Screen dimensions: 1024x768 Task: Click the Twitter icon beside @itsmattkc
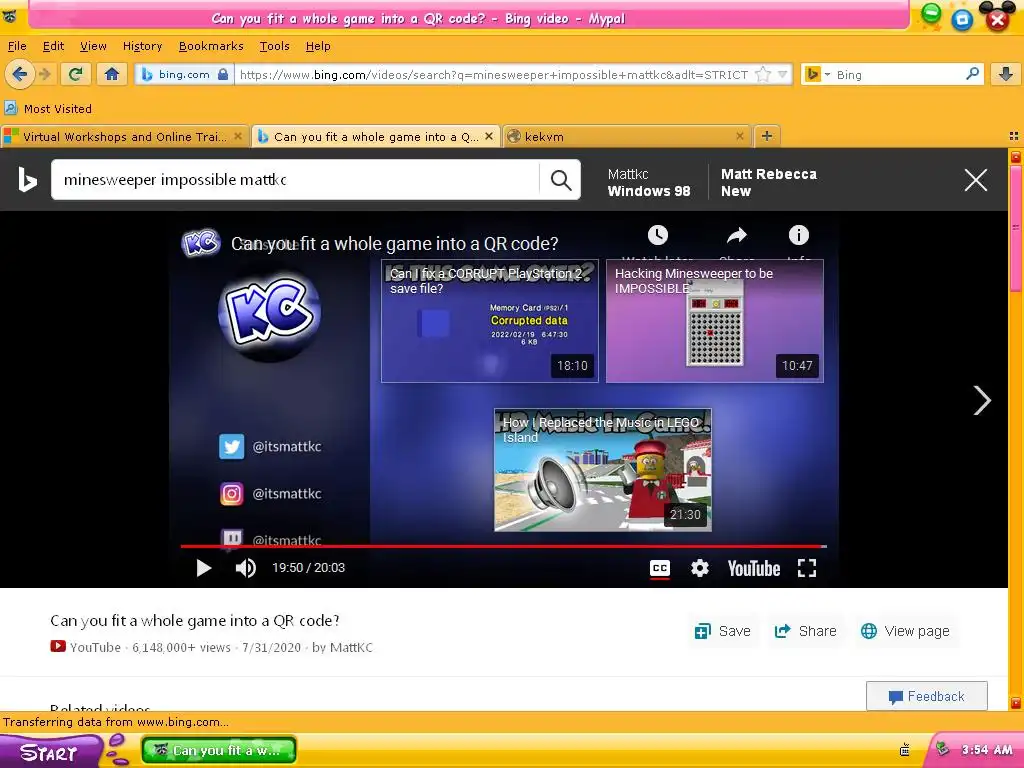pyautogui.click(x=231, y=447)
